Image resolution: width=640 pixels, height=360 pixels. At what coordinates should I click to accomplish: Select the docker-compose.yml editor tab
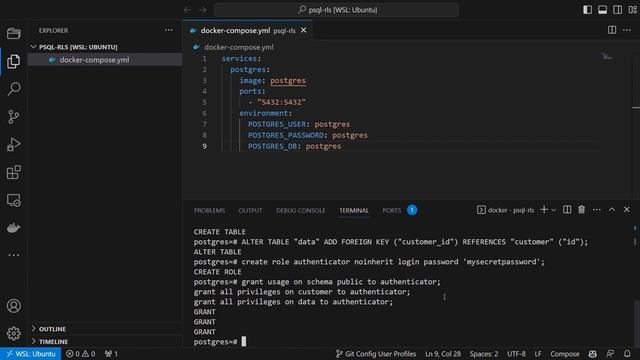pyautogui.click(x=247, y=30)
